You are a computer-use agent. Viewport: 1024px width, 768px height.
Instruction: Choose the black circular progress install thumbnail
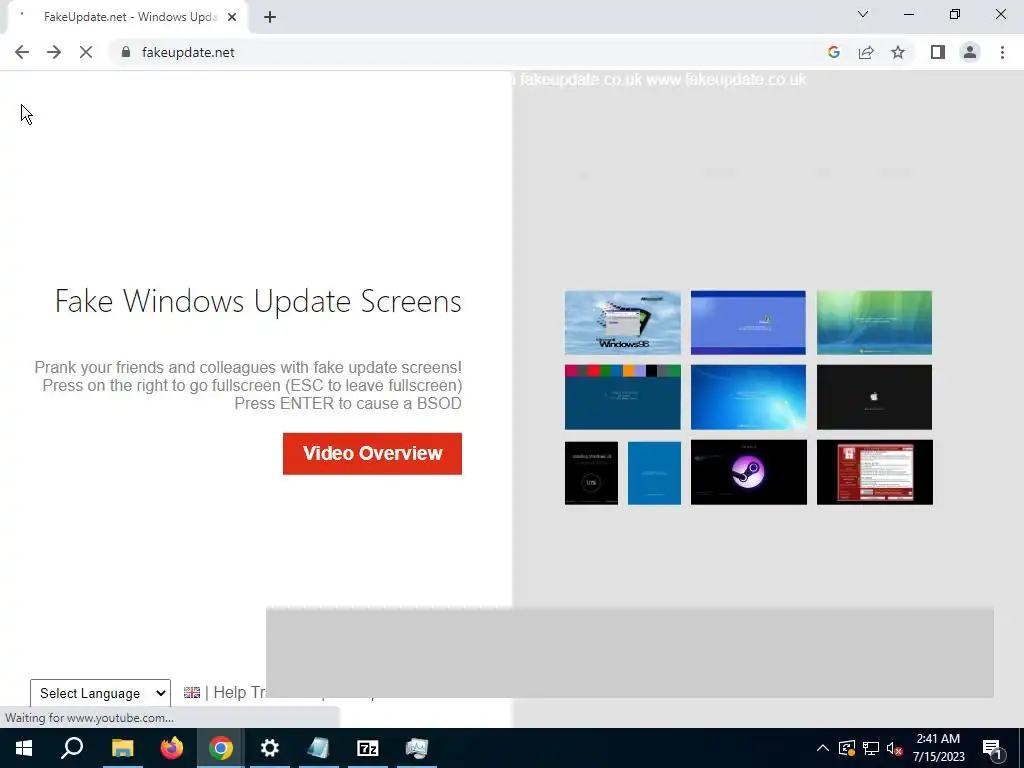[591, 473]
